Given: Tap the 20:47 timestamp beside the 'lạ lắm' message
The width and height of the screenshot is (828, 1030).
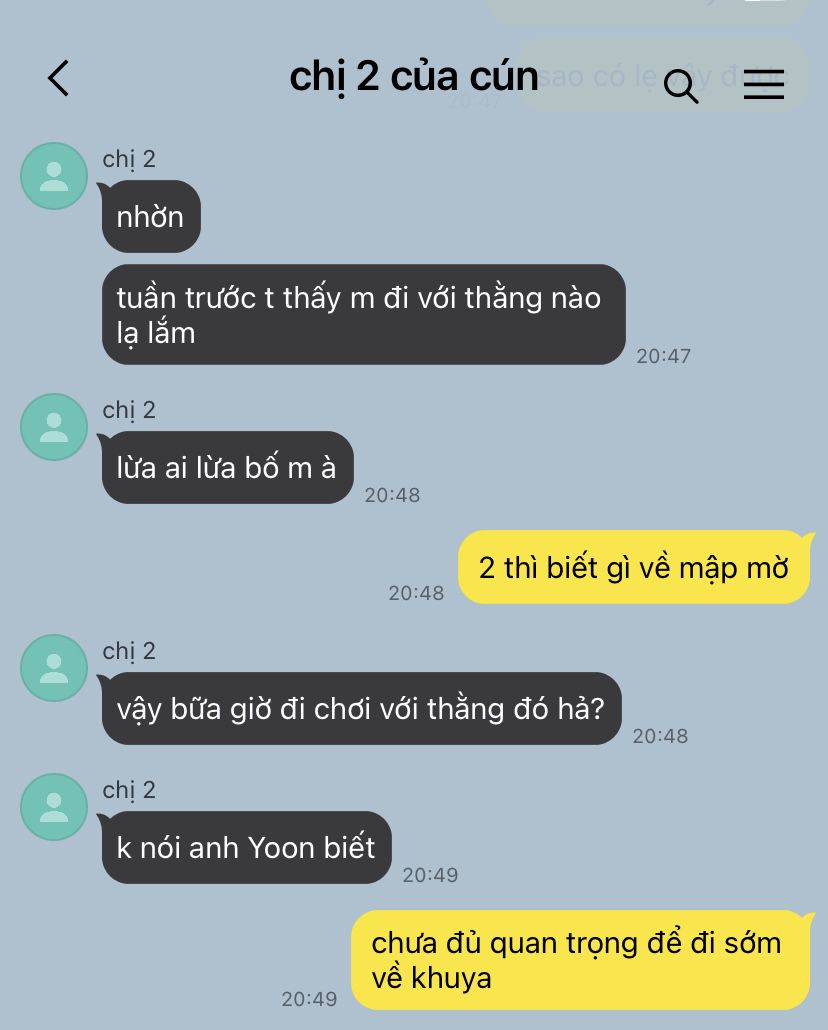Looking at the screenshot, I should click(x=663, y=356).
